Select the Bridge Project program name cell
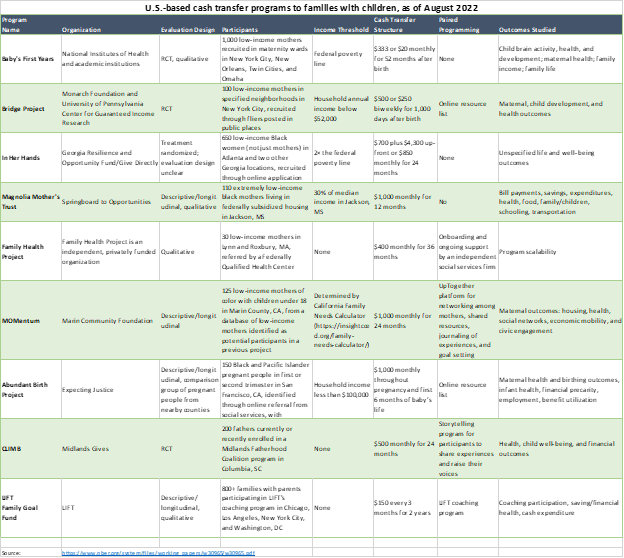 point(28,109)
